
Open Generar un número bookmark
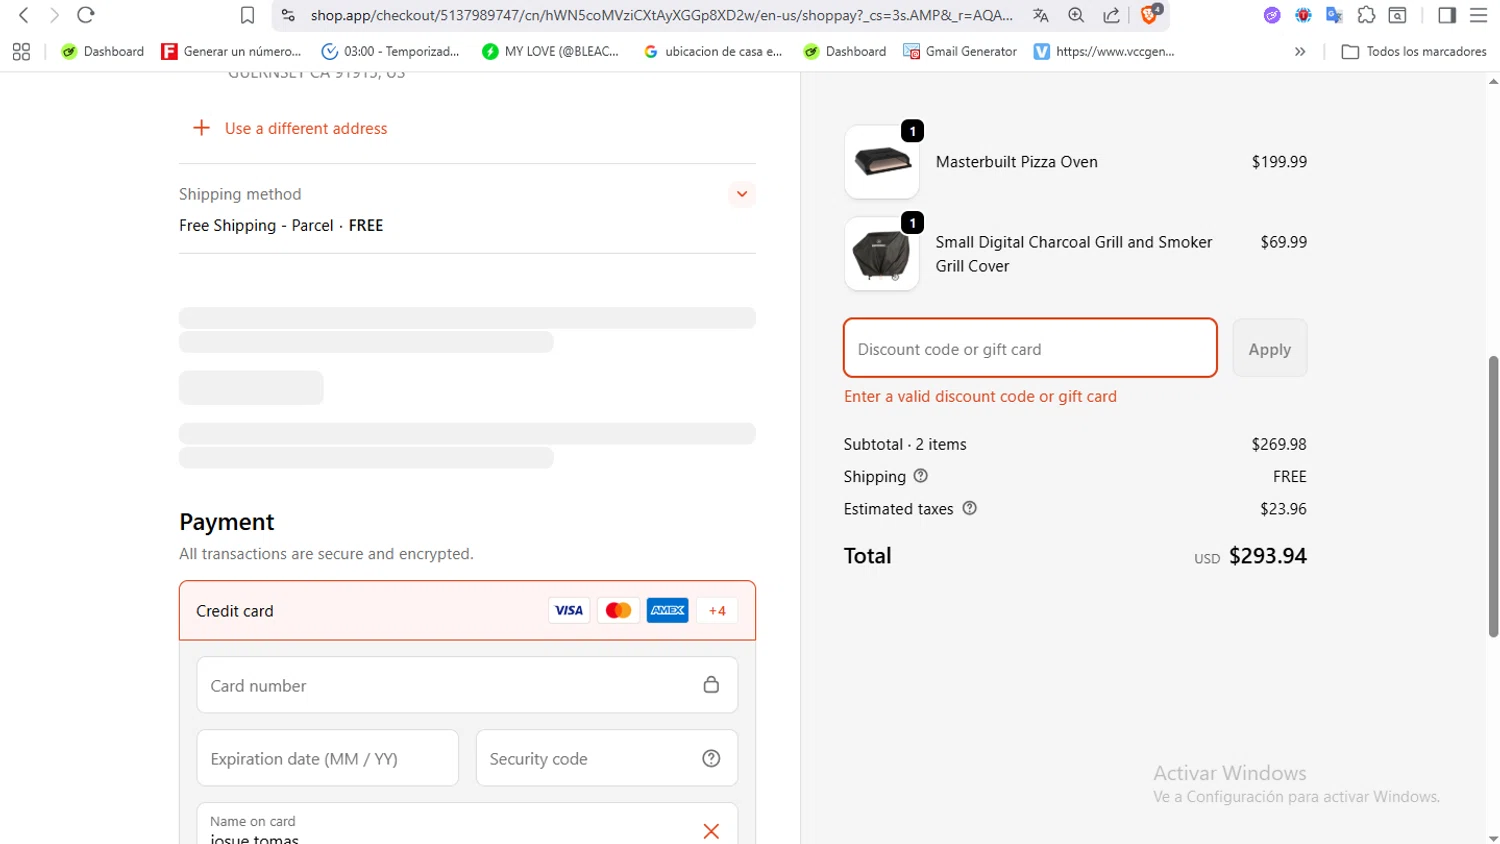(231, 52)
